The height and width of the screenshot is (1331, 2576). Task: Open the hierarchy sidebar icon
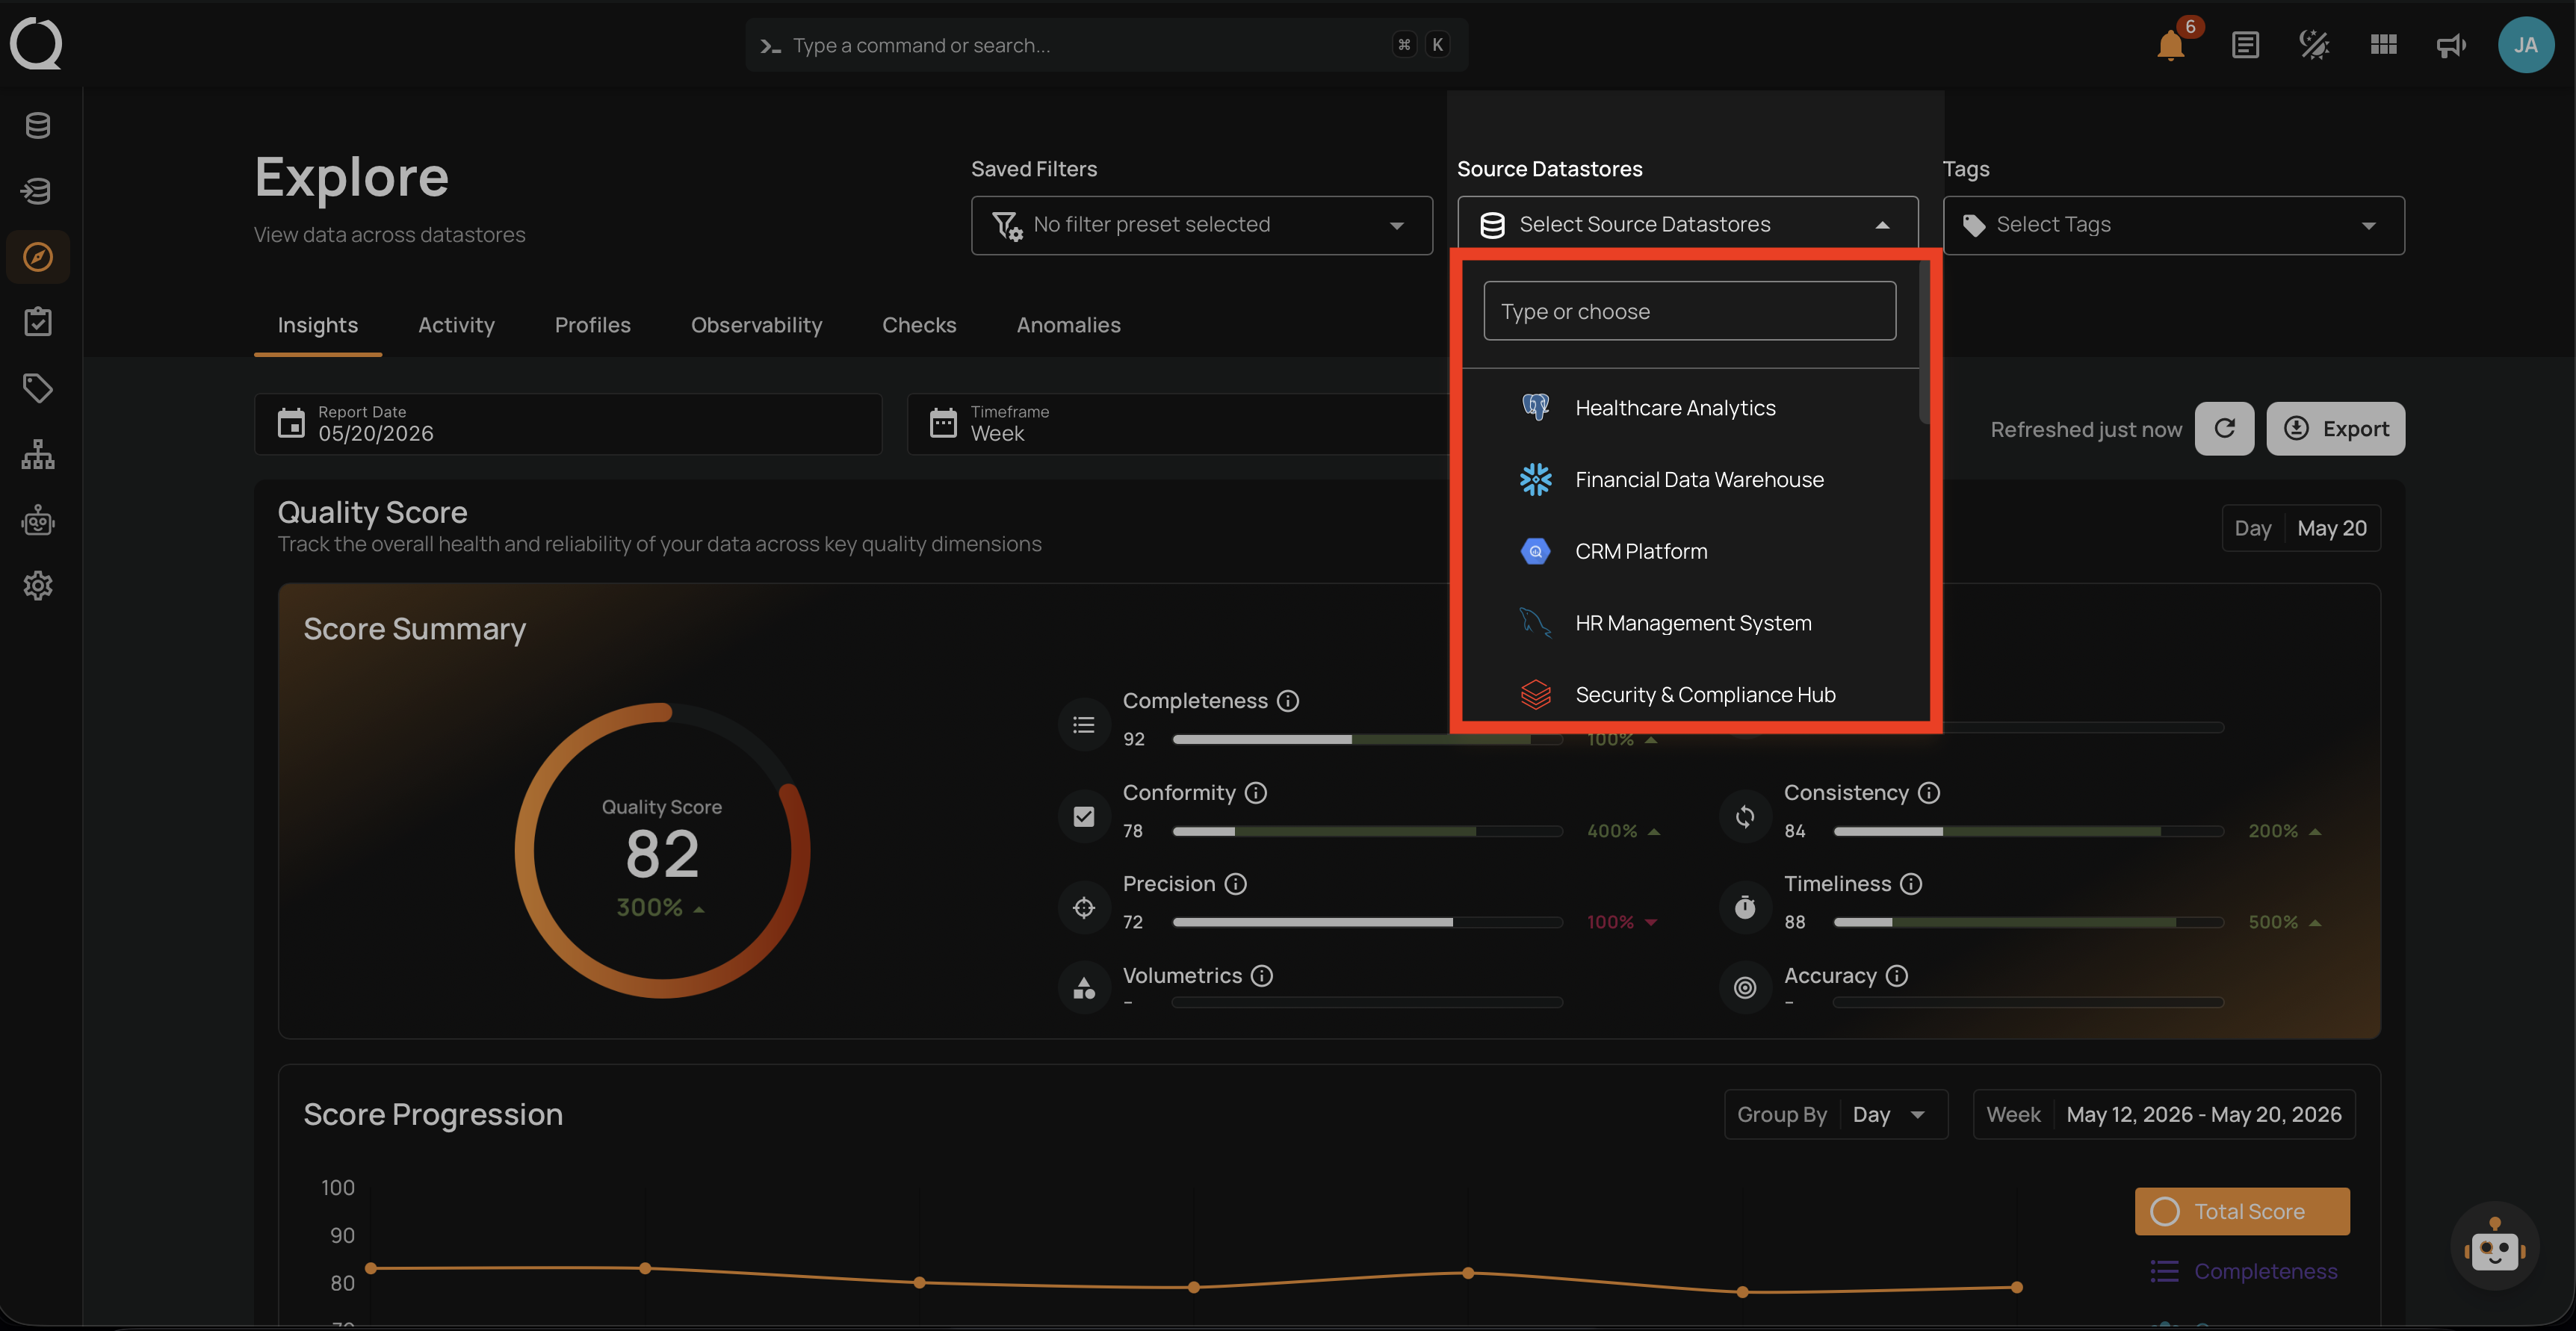[x=38, y=454]
